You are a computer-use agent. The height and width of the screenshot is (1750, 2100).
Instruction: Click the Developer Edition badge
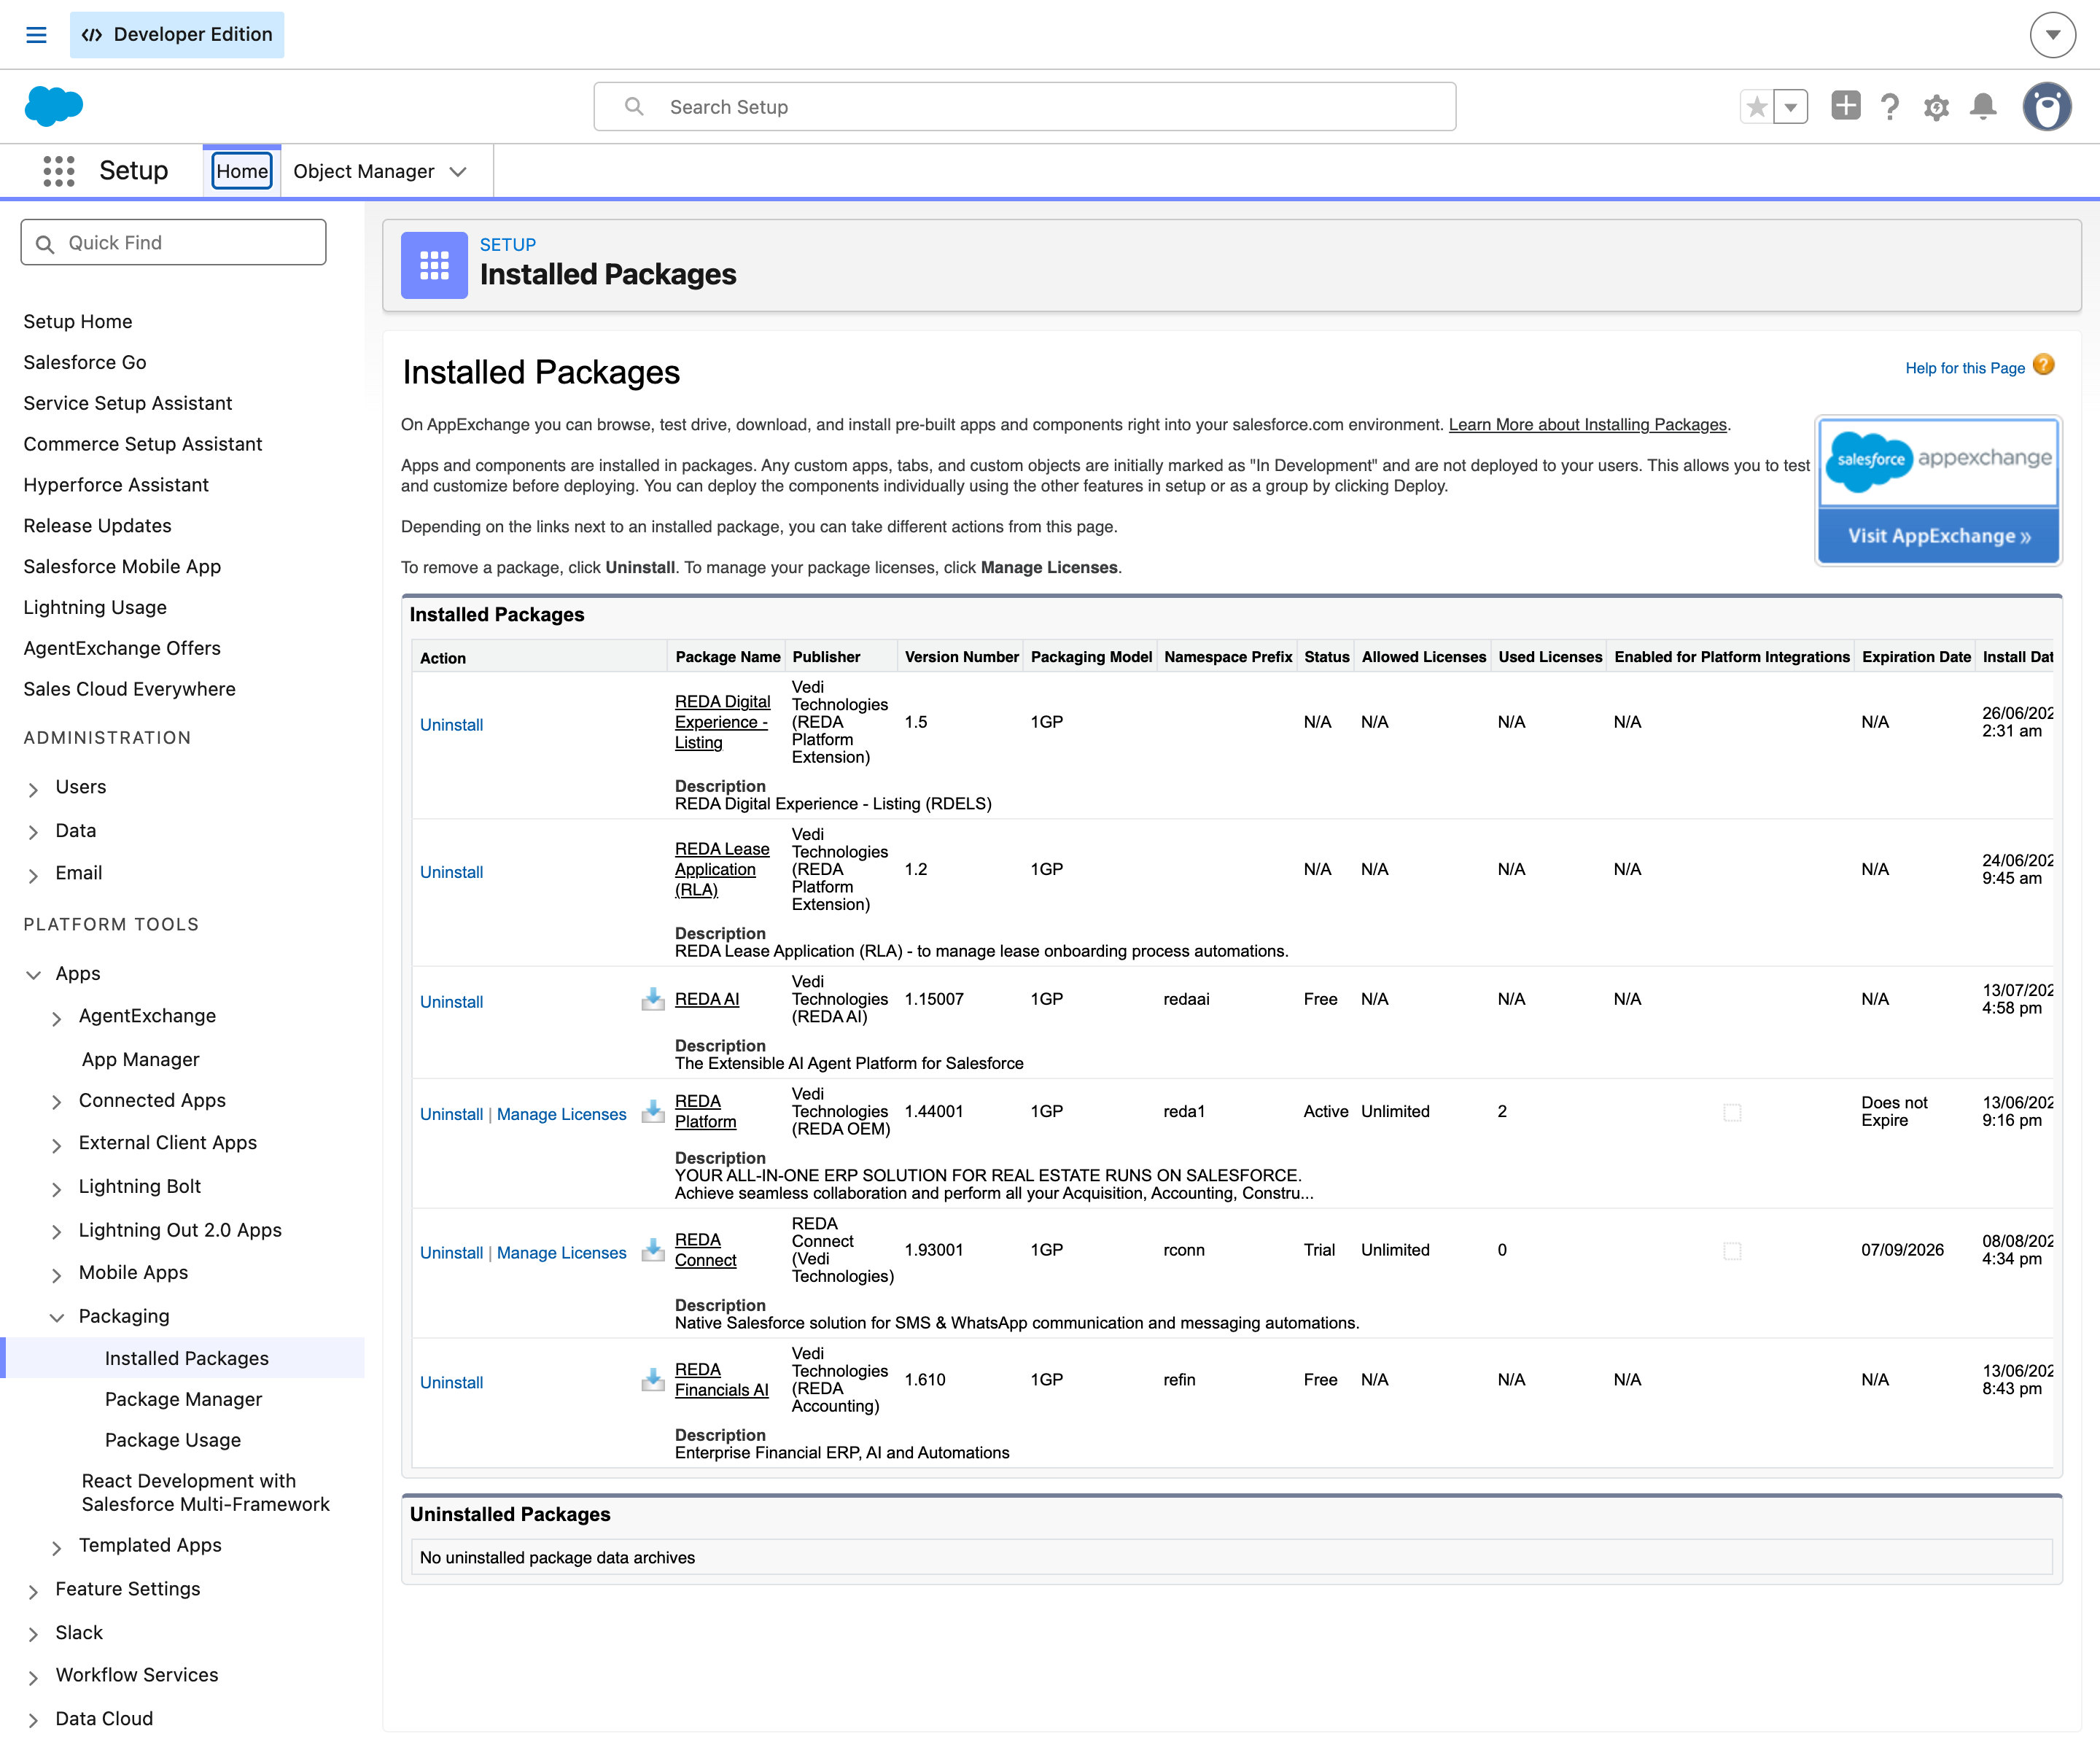point(177,35)
